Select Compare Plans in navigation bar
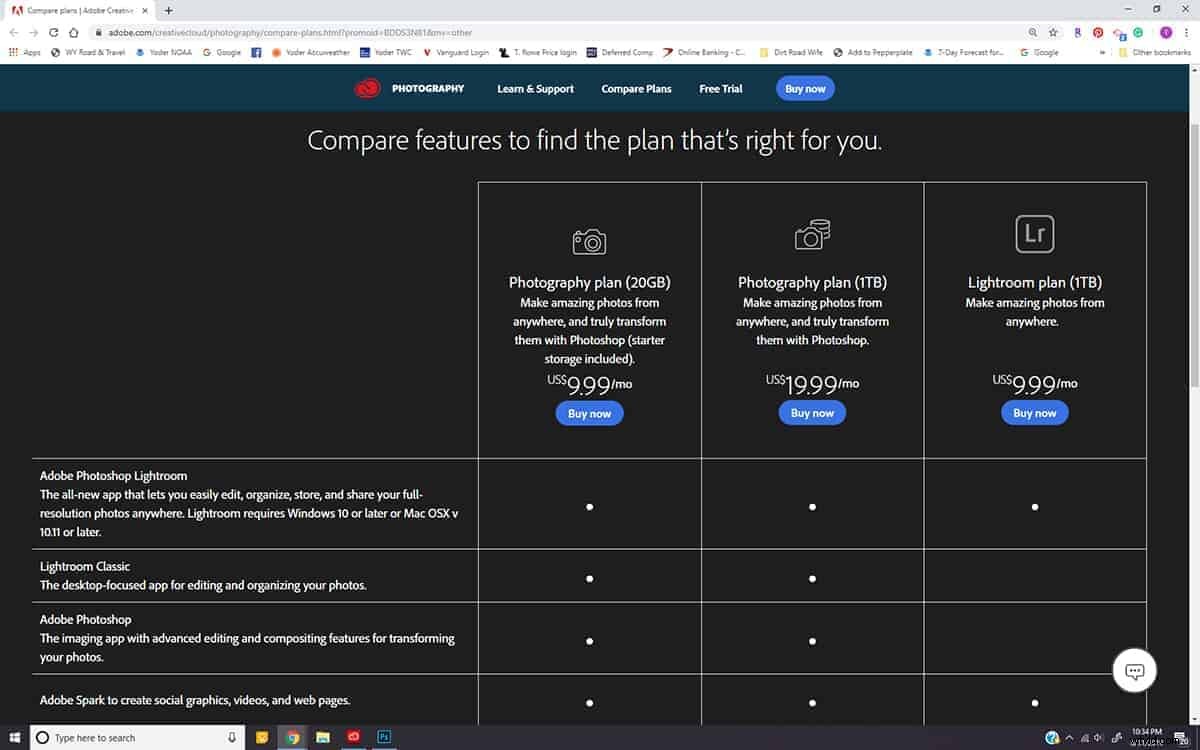Screen dimensions: 1200x750 click(x=636, y=89)
